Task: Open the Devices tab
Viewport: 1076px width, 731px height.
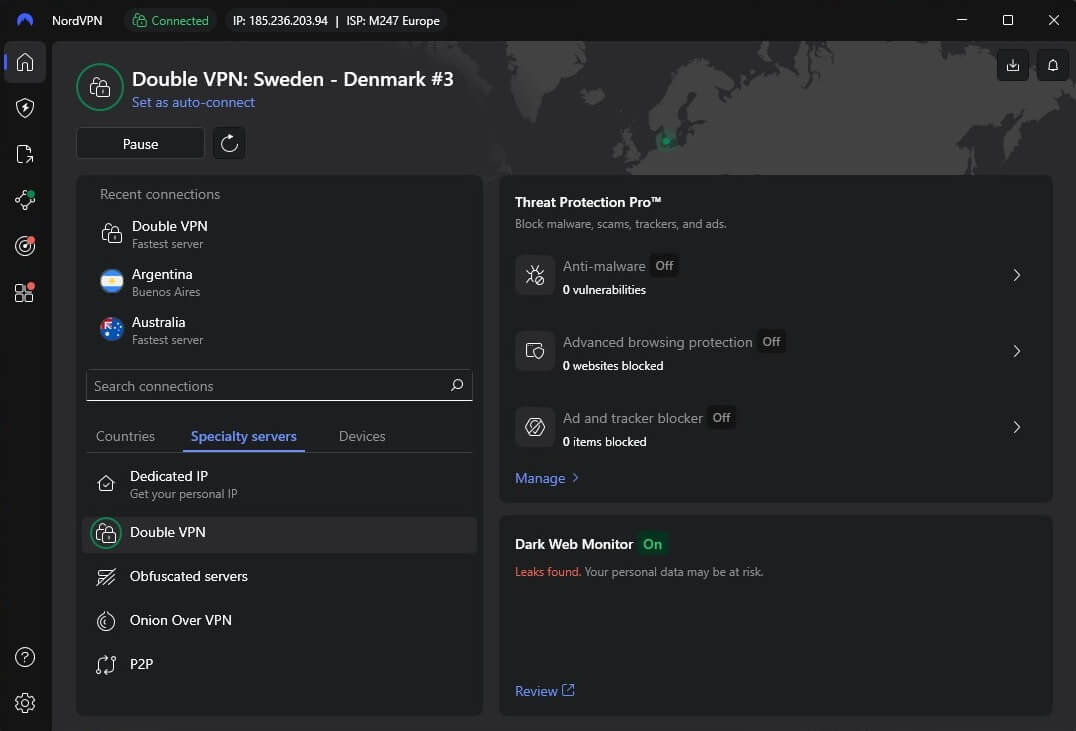Action: pos(361,436)
